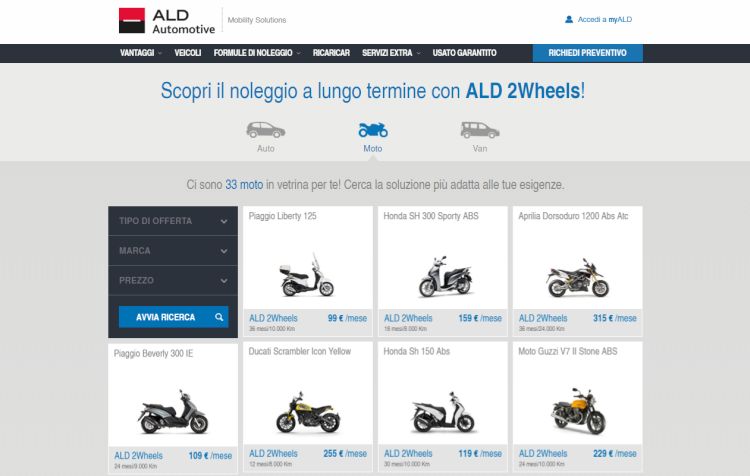Select the Moto motorcycle icon
Screen dimensions: 750x476
click(x=373, y=130)
